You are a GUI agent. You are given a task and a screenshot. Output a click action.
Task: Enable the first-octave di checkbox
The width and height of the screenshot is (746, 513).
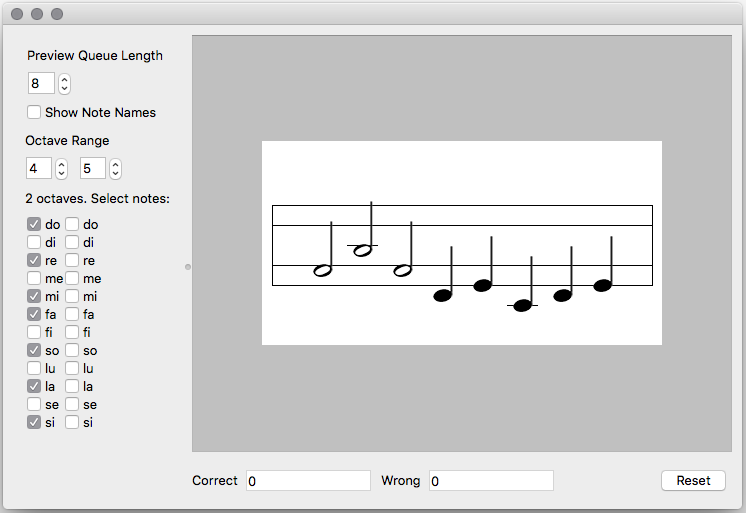click(x=34, y=242)
